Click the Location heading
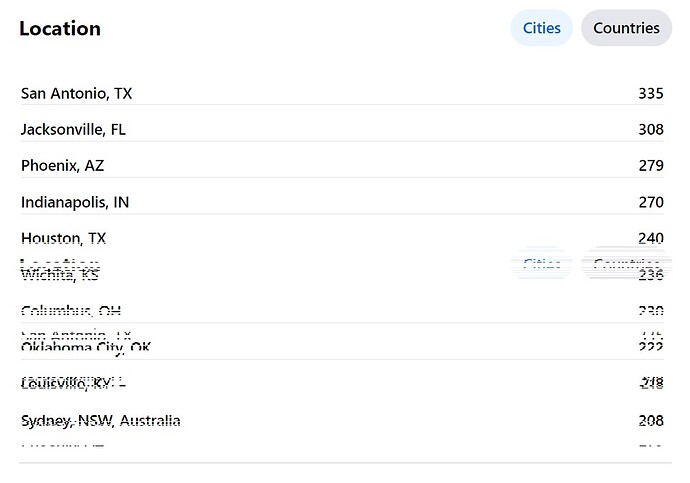 [x=60, y=29]
